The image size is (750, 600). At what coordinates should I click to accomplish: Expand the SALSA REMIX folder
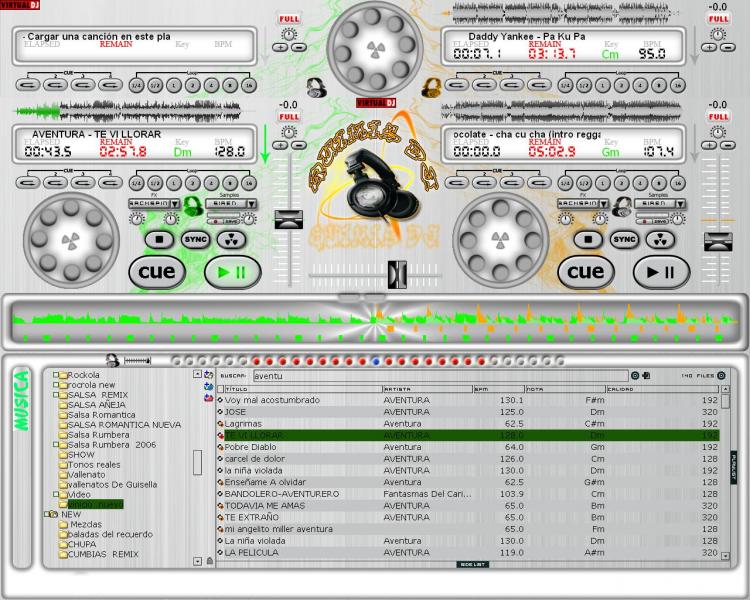(55, 395)
